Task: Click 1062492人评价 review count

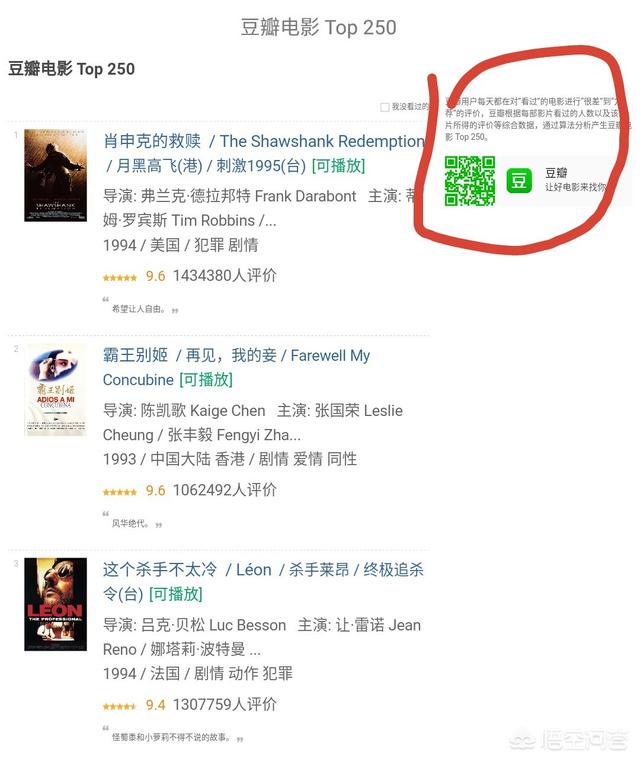Action: (x=225, y=490)
